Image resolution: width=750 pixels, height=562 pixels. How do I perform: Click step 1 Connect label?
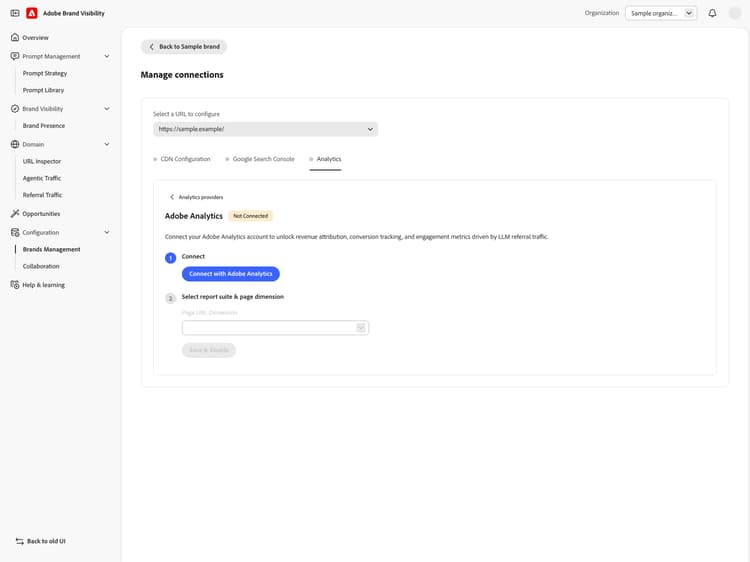coord(193,256)
